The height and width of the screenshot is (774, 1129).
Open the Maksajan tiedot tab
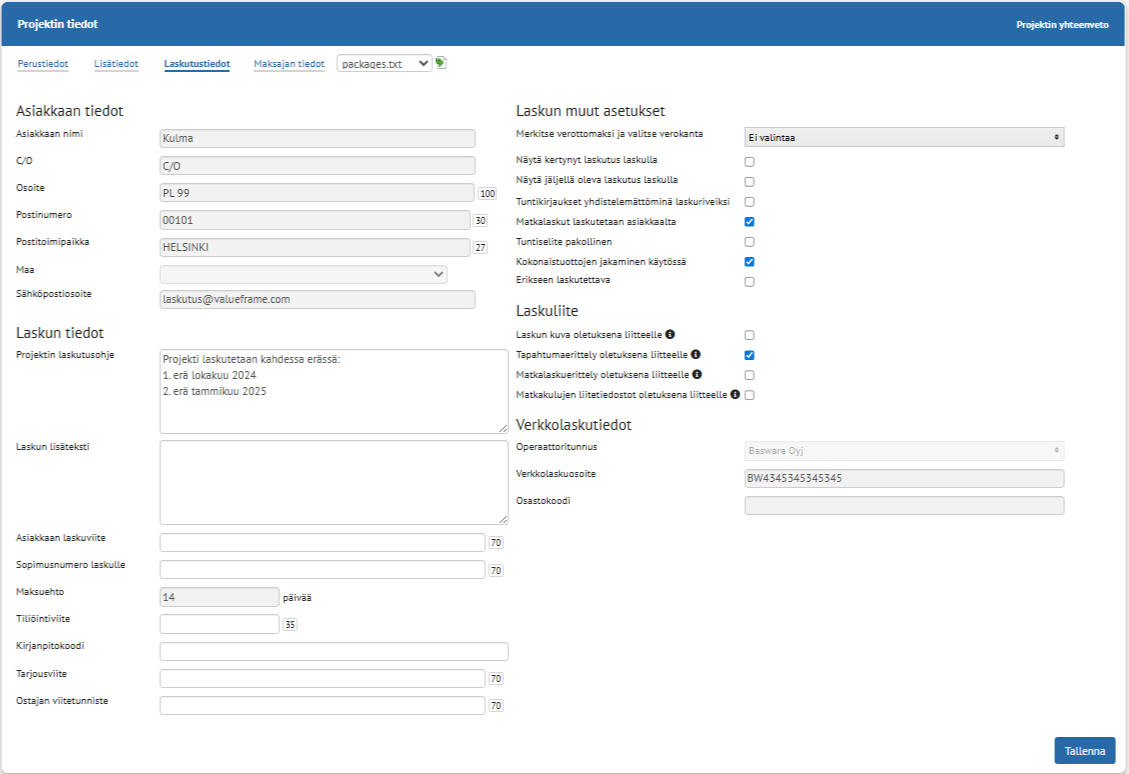(x=289, y=64)
